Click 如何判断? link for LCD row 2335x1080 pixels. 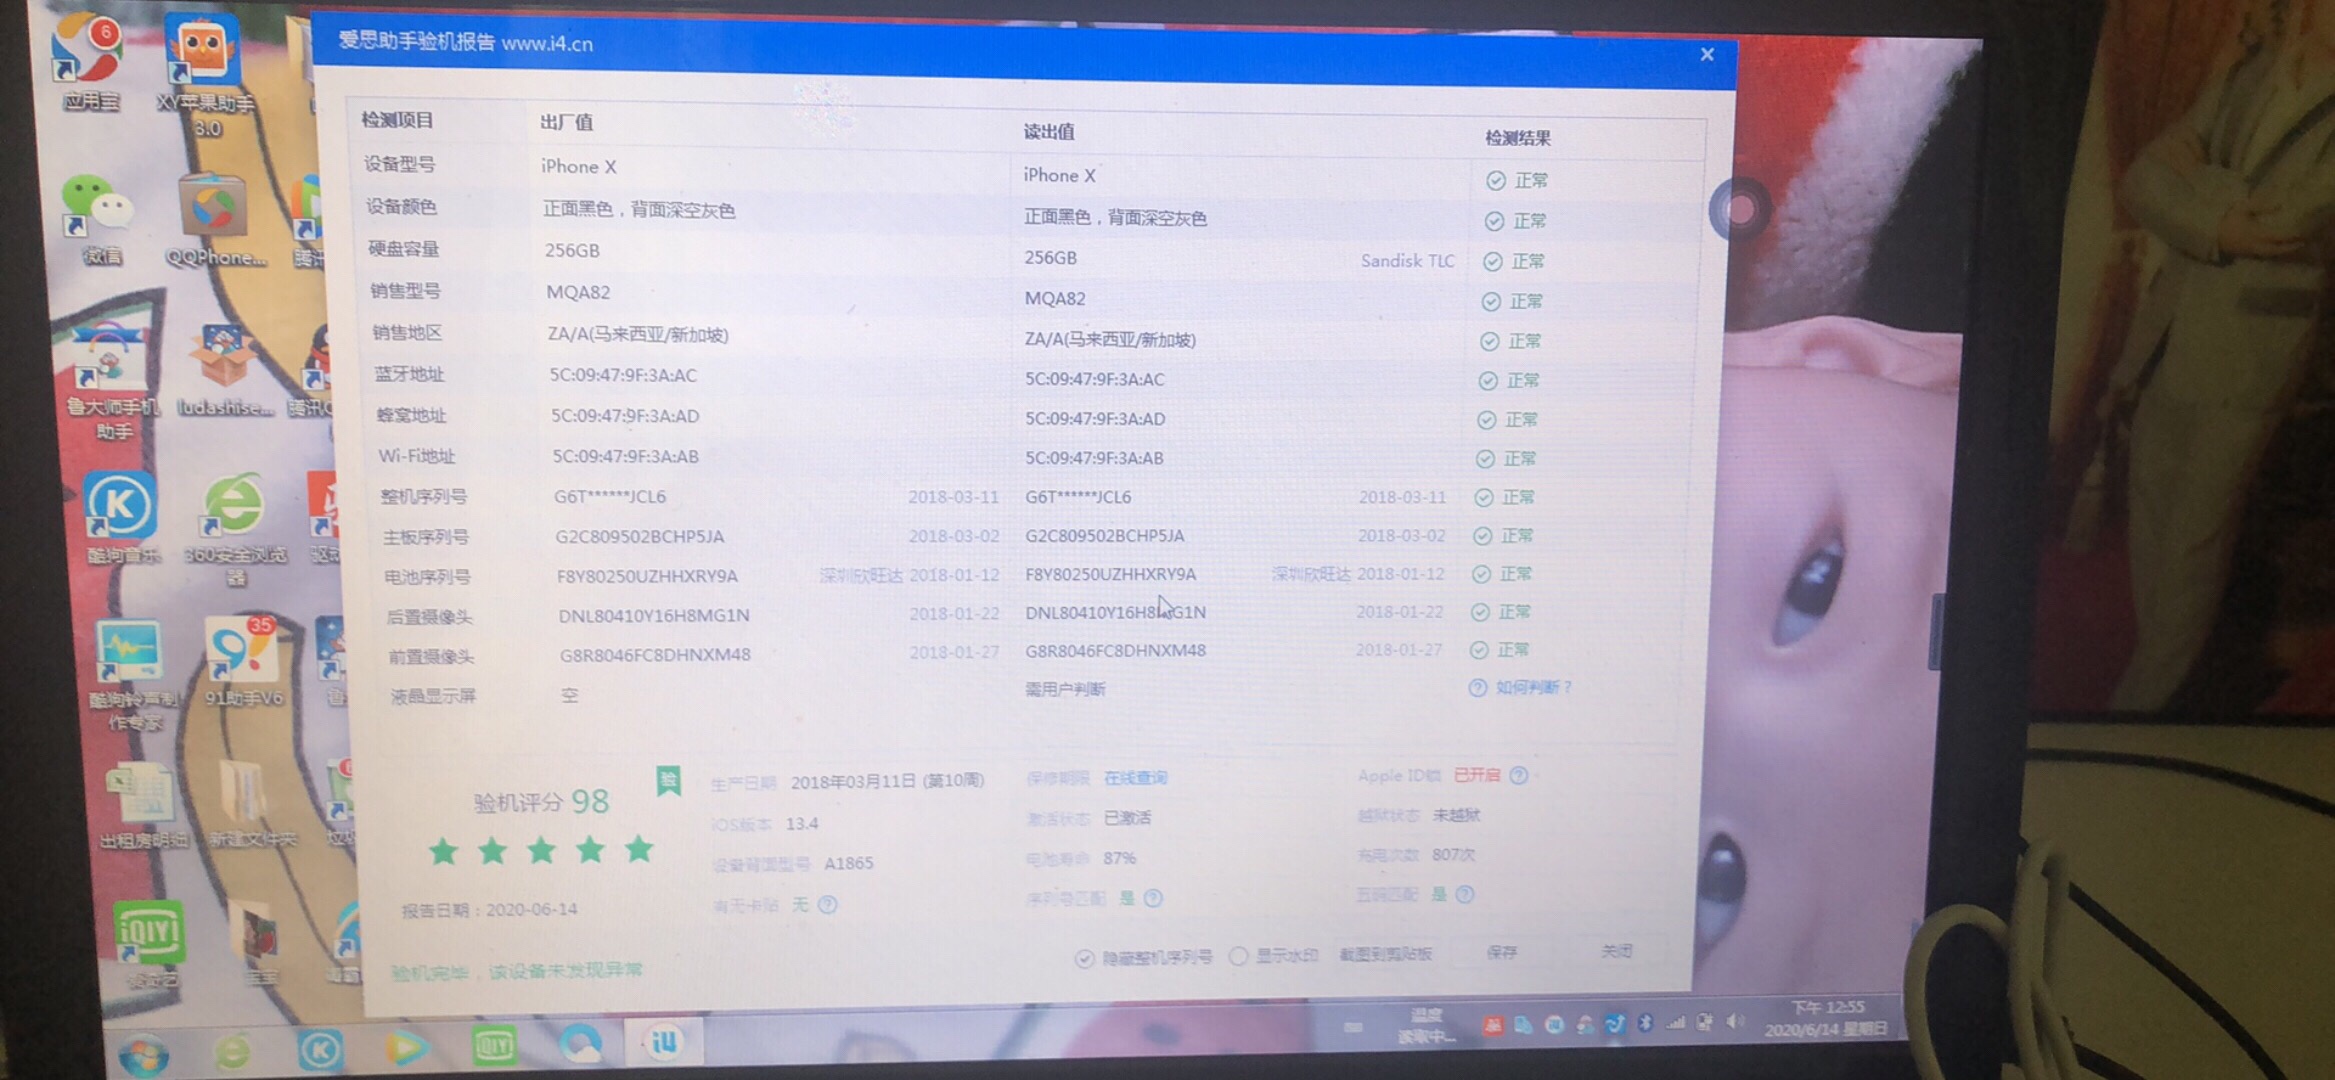click(x=1532, y=687)
